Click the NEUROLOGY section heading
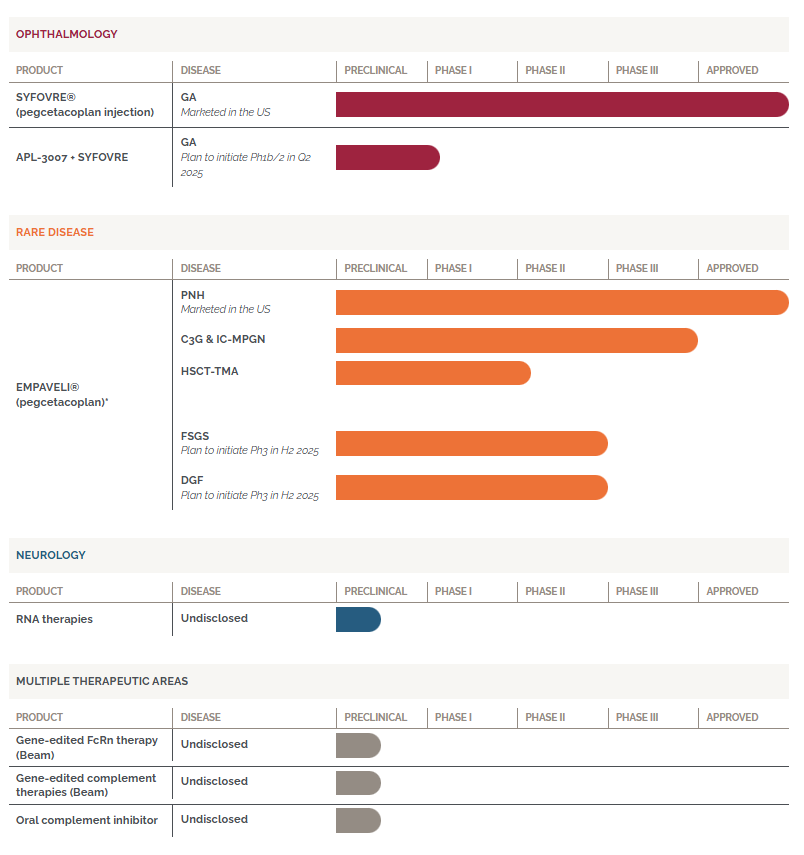 (x=51, y=555)
